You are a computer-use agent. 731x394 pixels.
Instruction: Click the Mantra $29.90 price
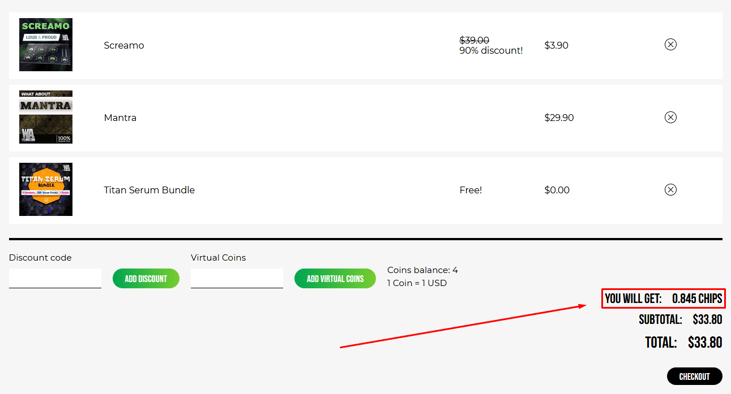[559, 118]
